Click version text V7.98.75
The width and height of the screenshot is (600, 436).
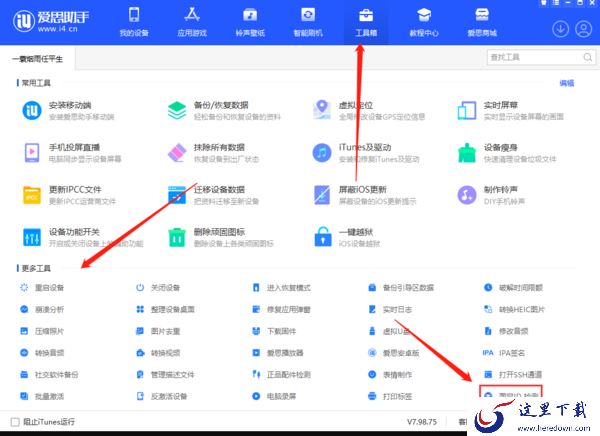click(422, 422)
